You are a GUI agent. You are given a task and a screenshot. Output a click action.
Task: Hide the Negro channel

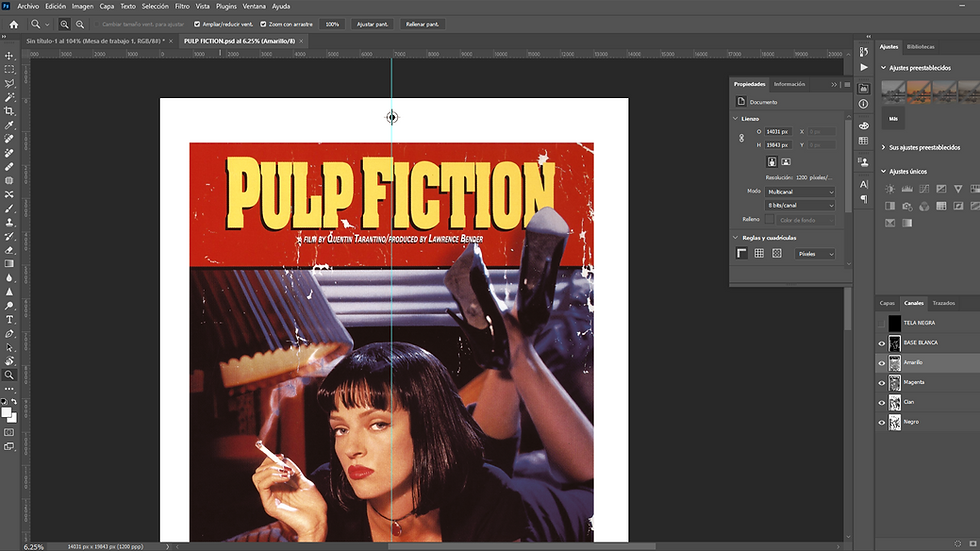[x=881, y=422]
